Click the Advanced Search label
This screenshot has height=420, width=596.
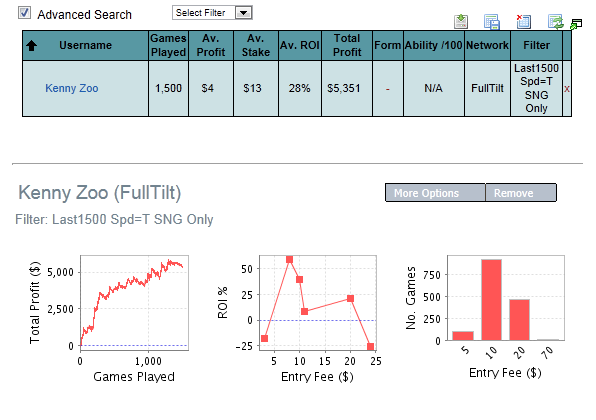[84, 14]
